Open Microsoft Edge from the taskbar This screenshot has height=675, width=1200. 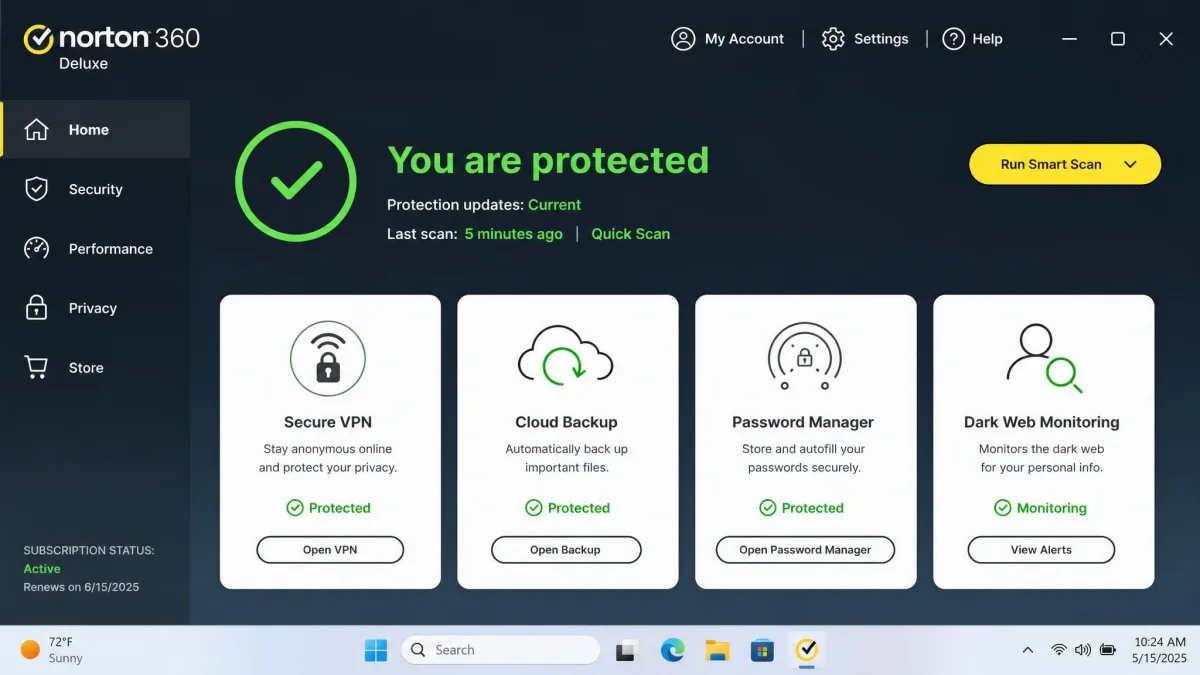(673, 650)
